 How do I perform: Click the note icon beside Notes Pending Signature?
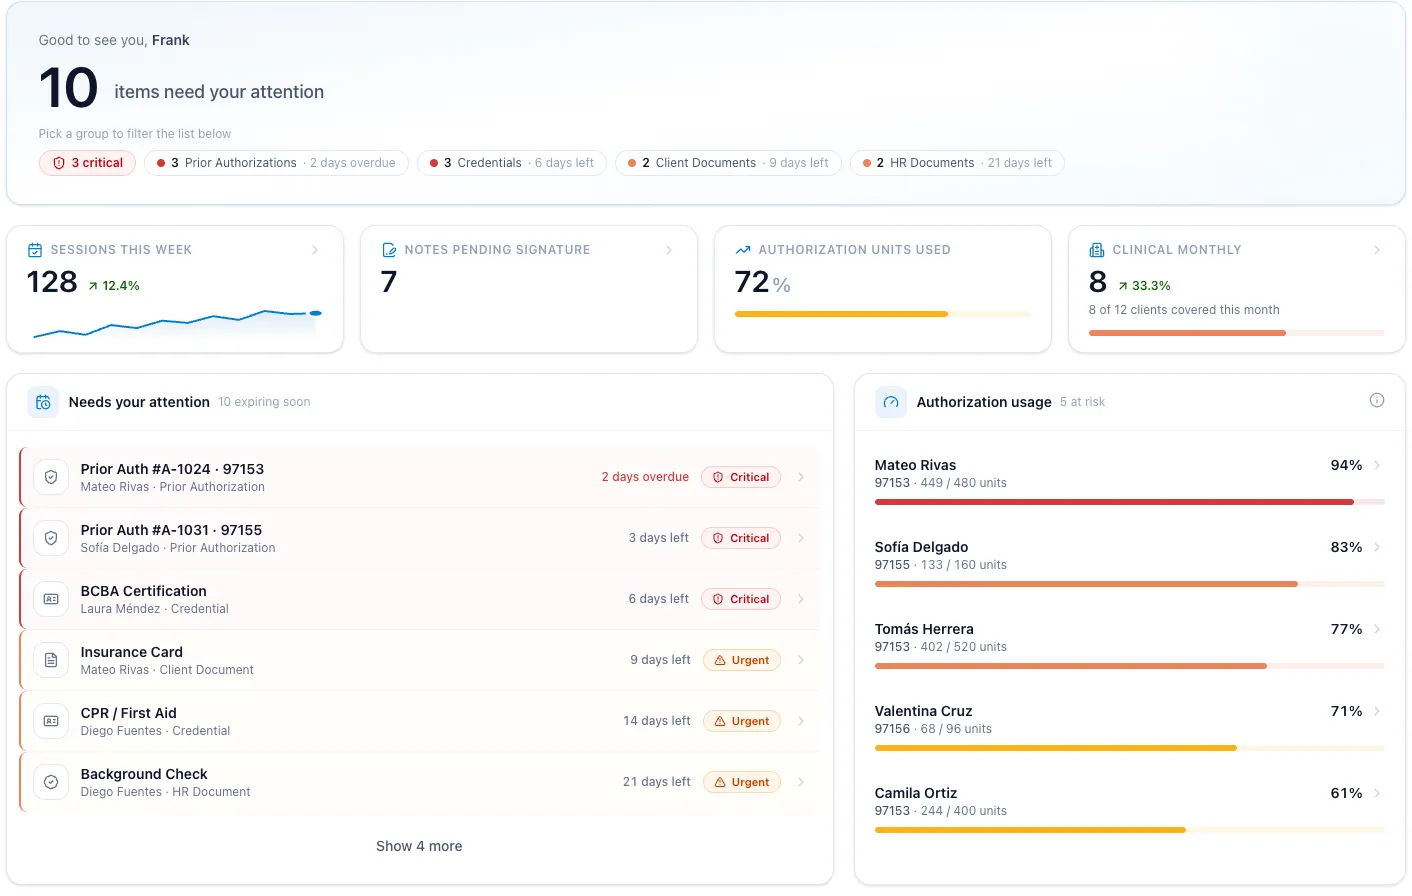pyautogui.click(x=389, y=250)
